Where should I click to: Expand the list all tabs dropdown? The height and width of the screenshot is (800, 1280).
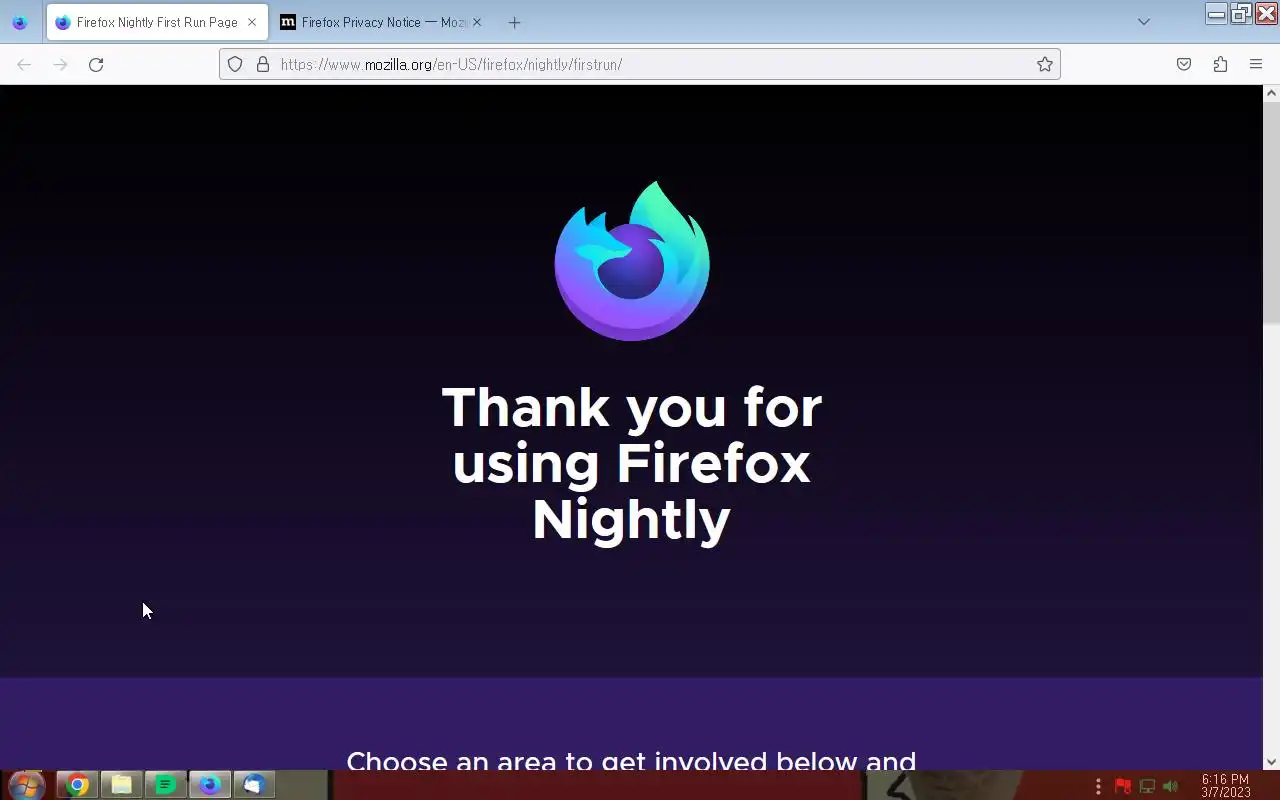coord(1144,22)
